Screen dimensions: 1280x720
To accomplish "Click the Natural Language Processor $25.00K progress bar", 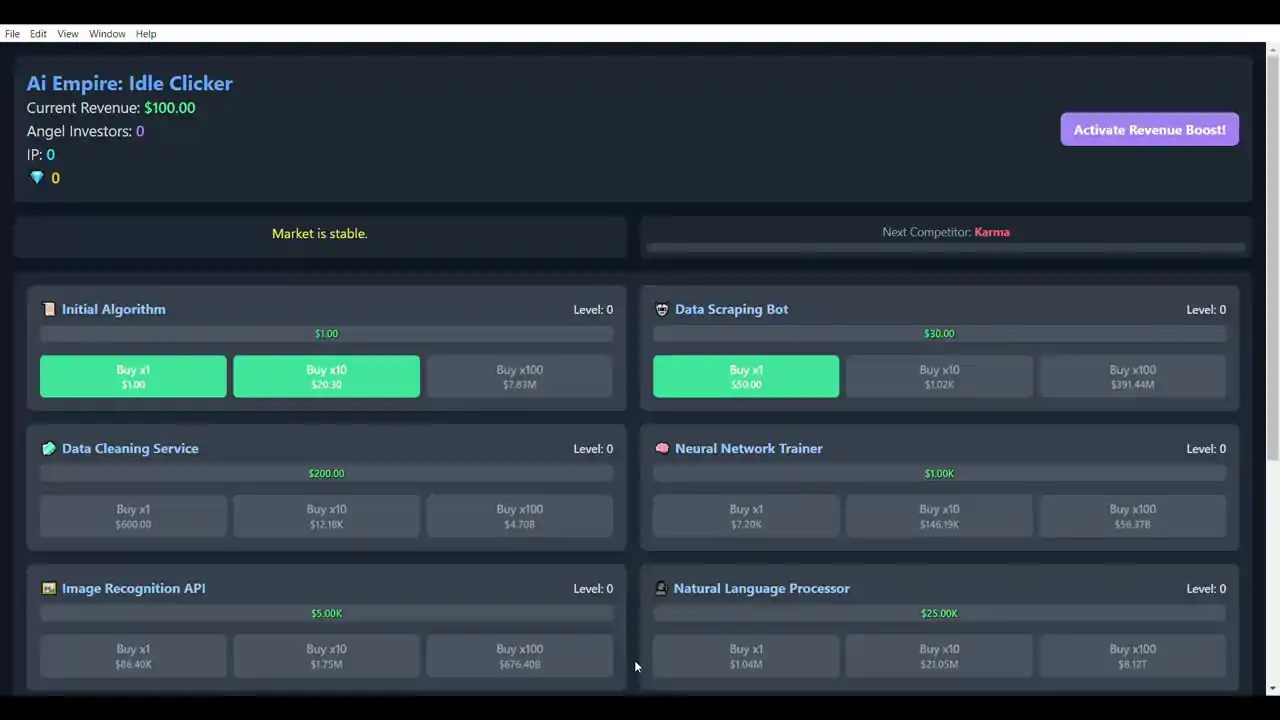I will coord(939,614).
